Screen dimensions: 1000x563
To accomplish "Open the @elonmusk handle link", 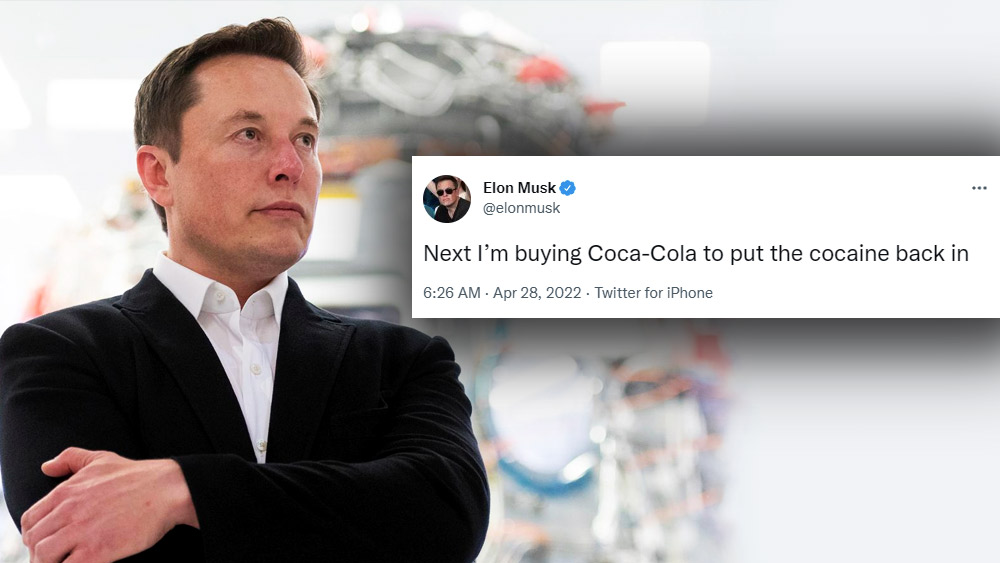I will coord(521,208).
